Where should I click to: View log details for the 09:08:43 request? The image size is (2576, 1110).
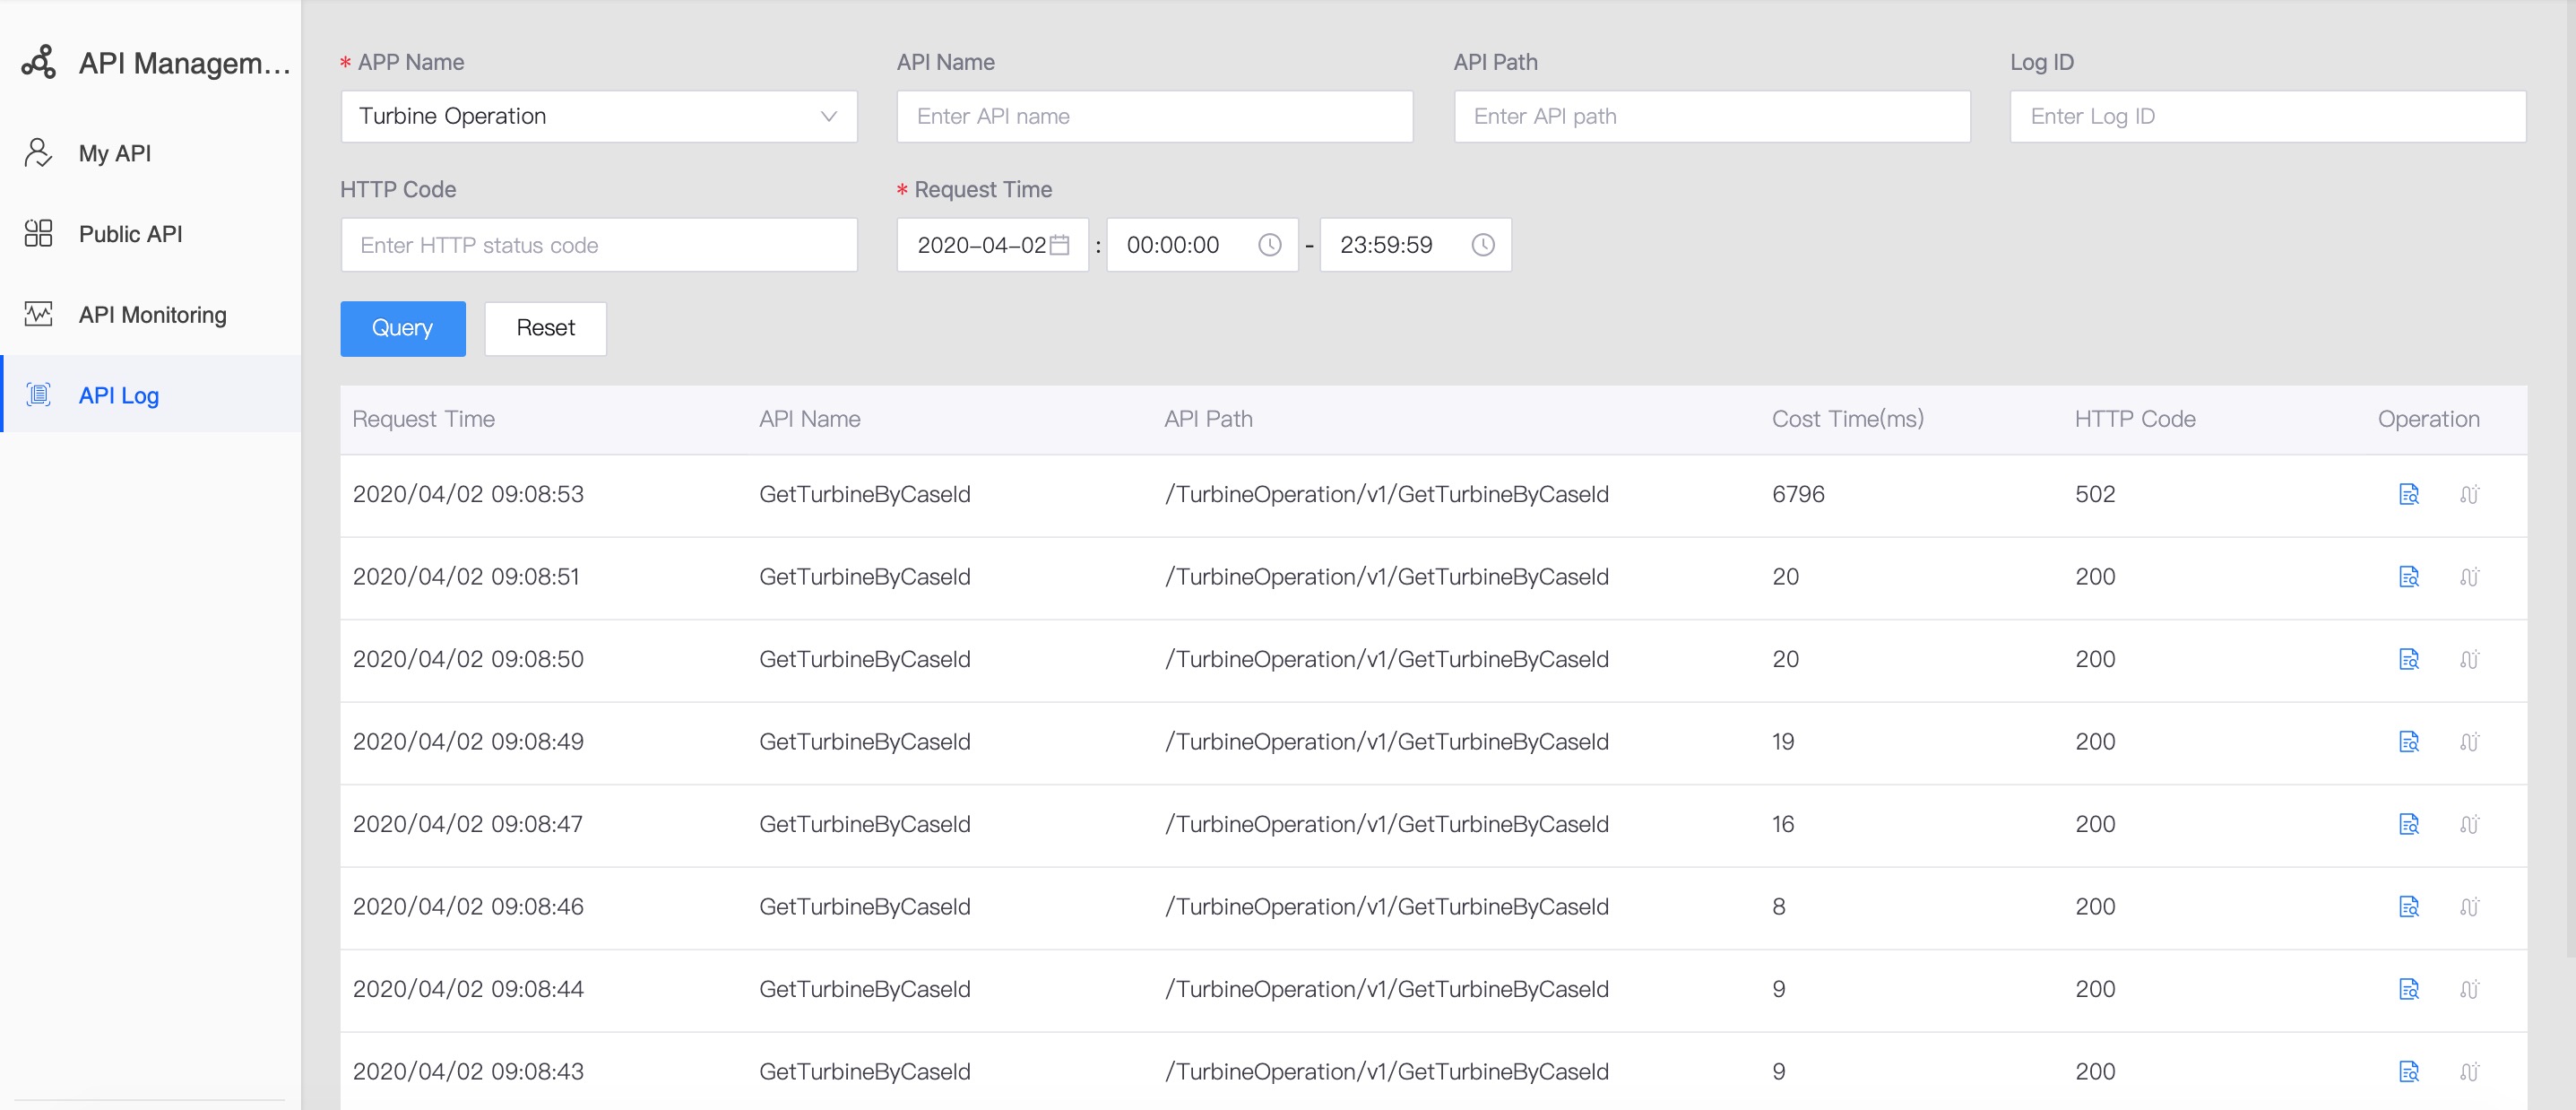click(2409, 1072)
